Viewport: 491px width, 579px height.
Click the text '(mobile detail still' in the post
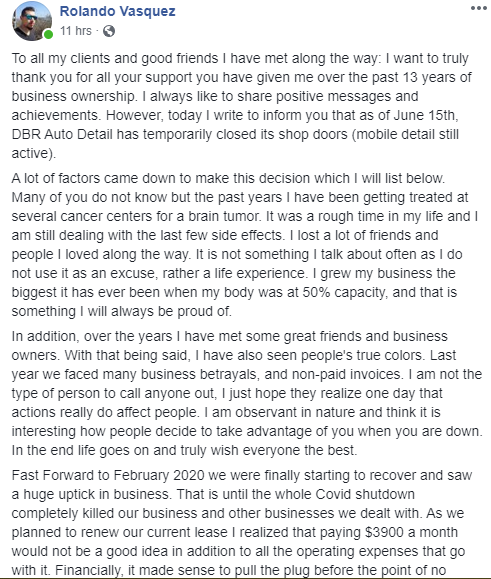pyautogui.click(x=405, y=134)
